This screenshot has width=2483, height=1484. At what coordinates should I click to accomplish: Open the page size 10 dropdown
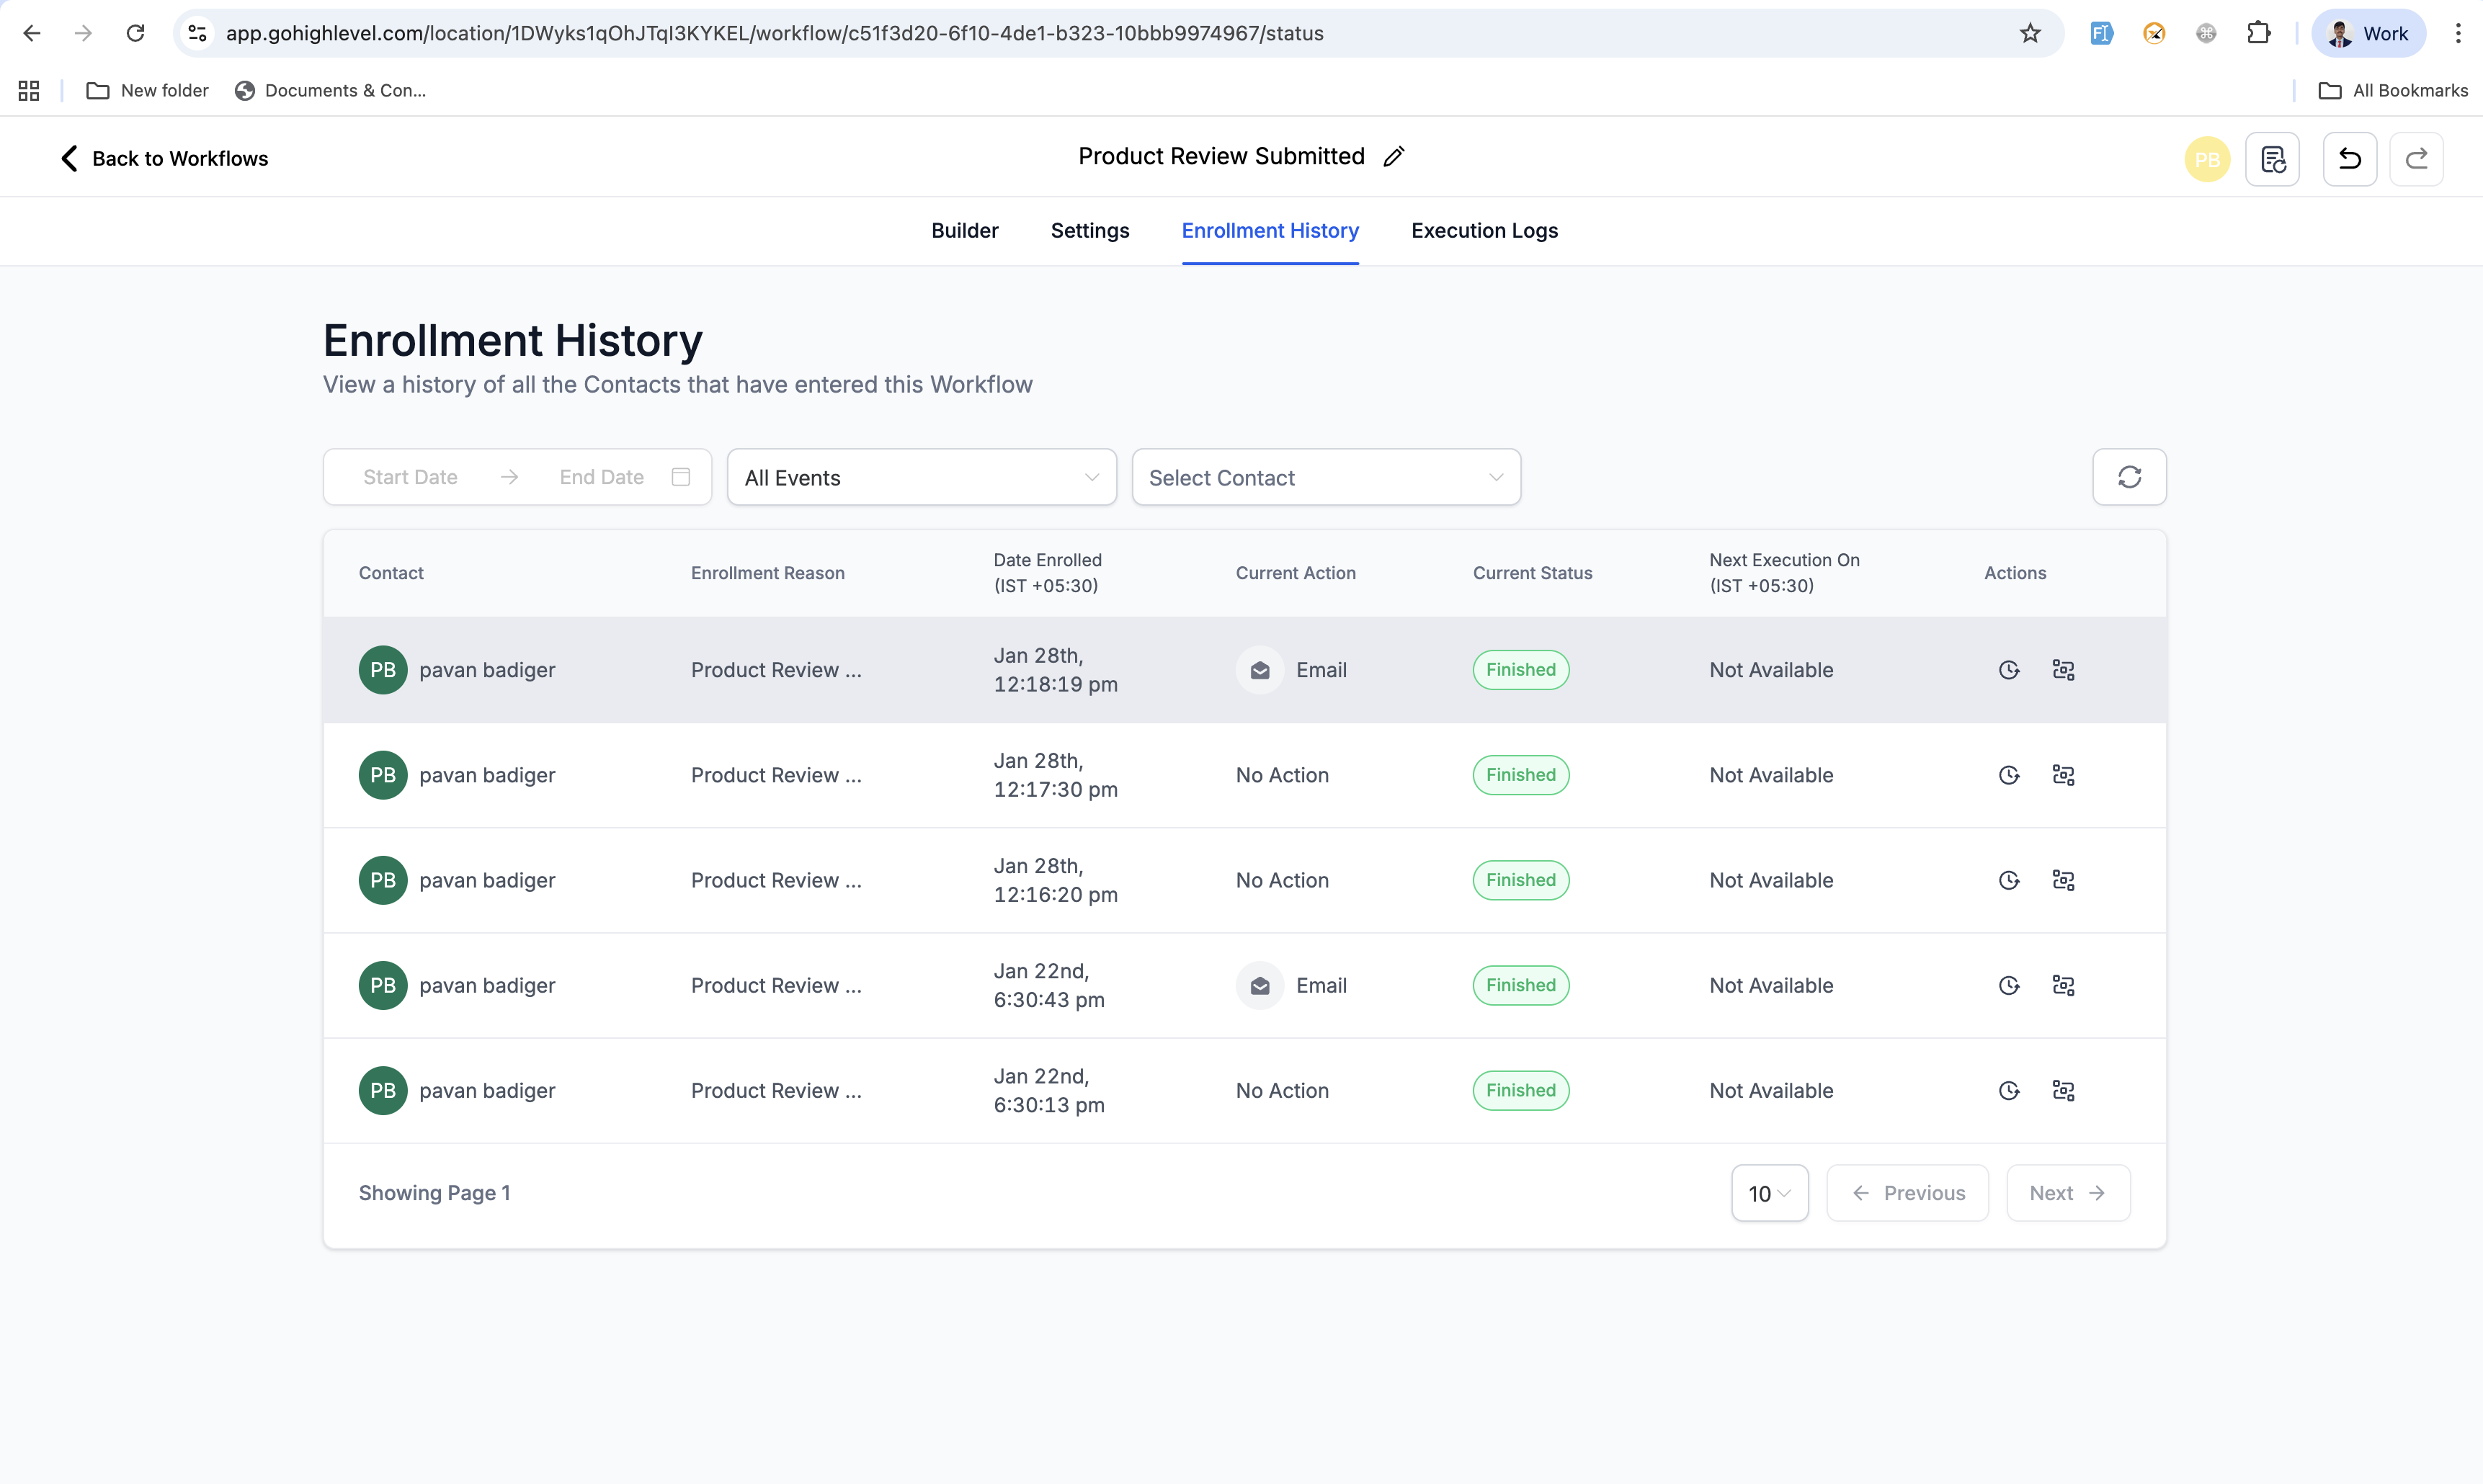pos(1769,1193)
